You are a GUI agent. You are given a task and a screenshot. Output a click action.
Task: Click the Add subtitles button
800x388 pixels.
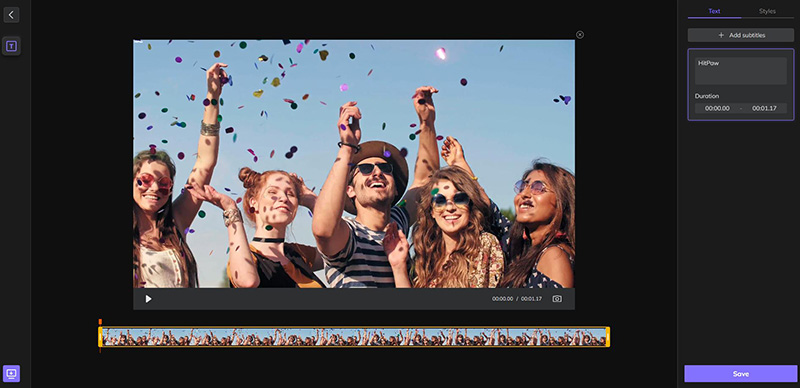point(741,35)
